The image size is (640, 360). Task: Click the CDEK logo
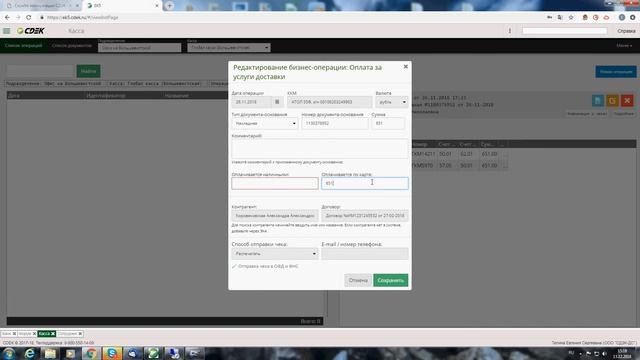tap(31, 31)
